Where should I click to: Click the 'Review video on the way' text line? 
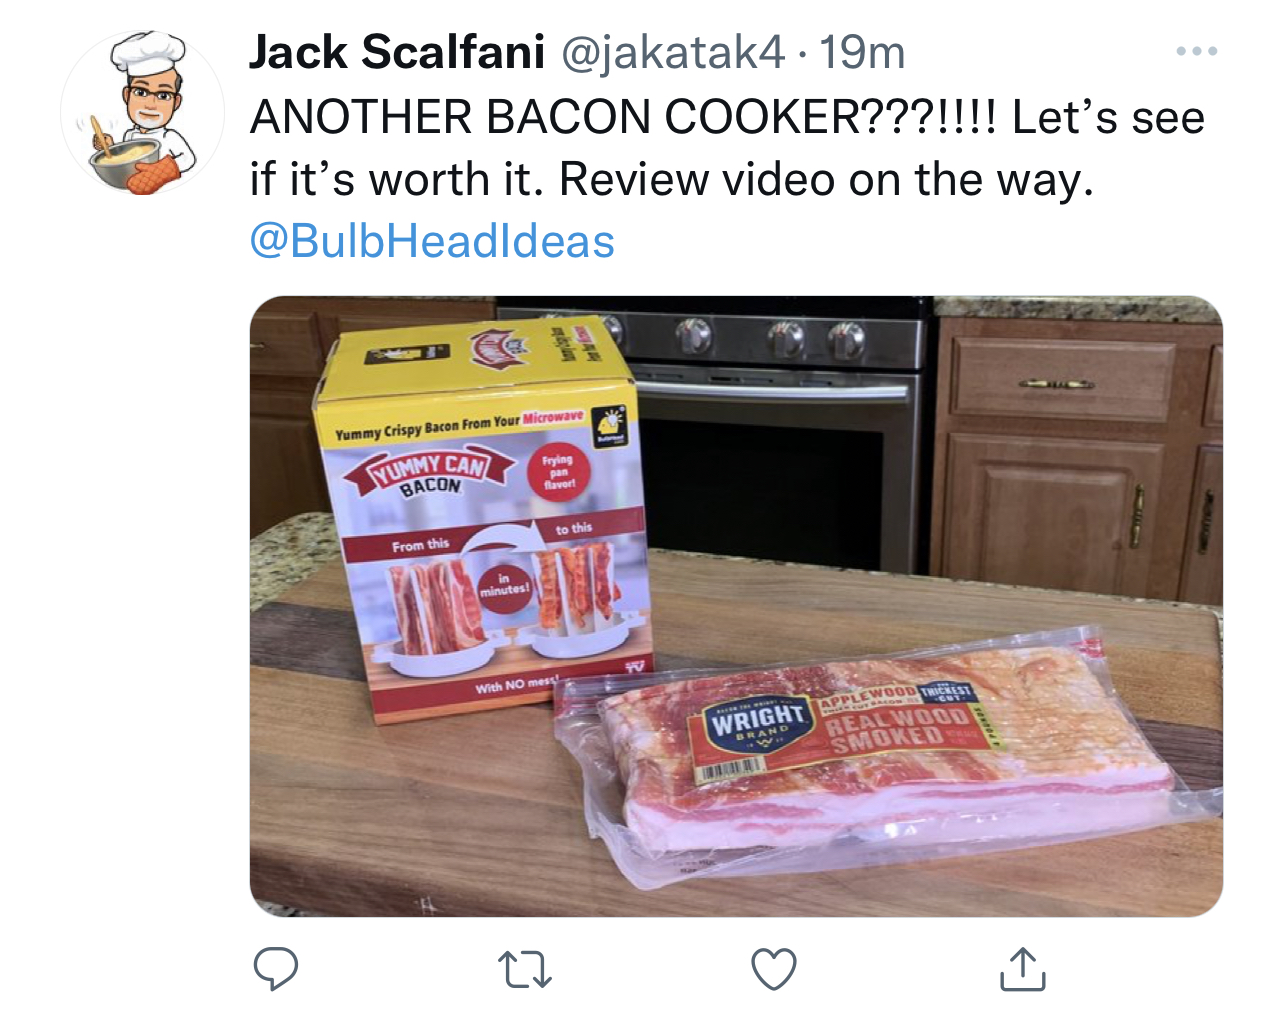click(x=826, y=180)
